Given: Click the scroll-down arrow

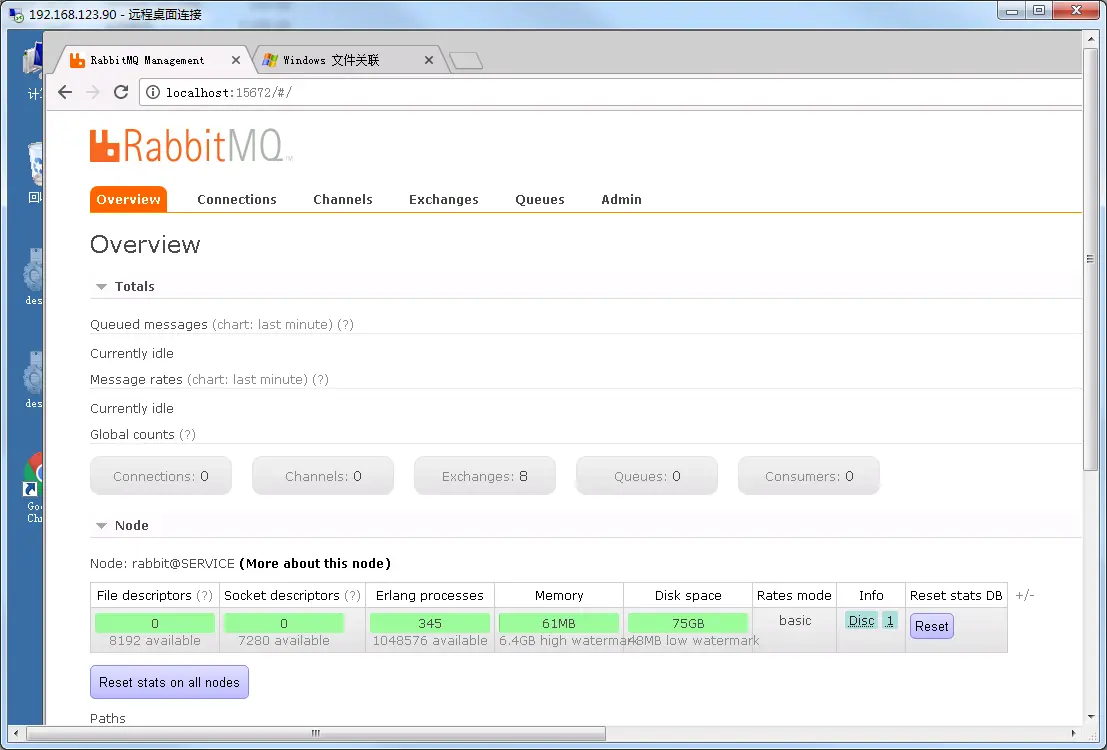Looking at the screenshot, I should point(1090,717).
